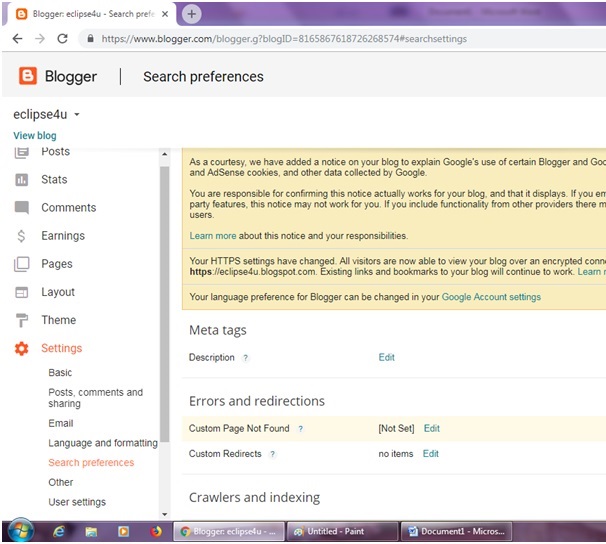Select the Settings menu item

tap(62, 348)
